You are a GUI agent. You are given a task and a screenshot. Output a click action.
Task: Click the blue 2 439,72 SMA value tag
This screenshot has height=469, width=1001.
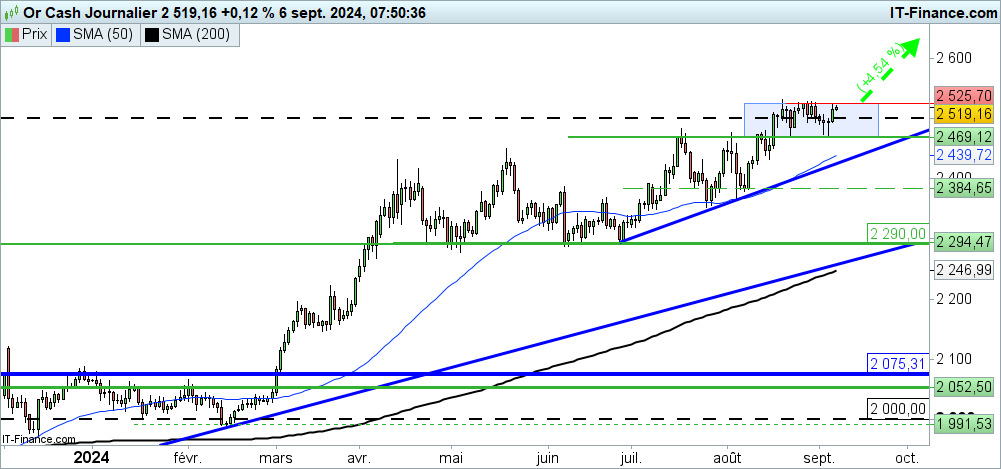(x=964, y=155)
